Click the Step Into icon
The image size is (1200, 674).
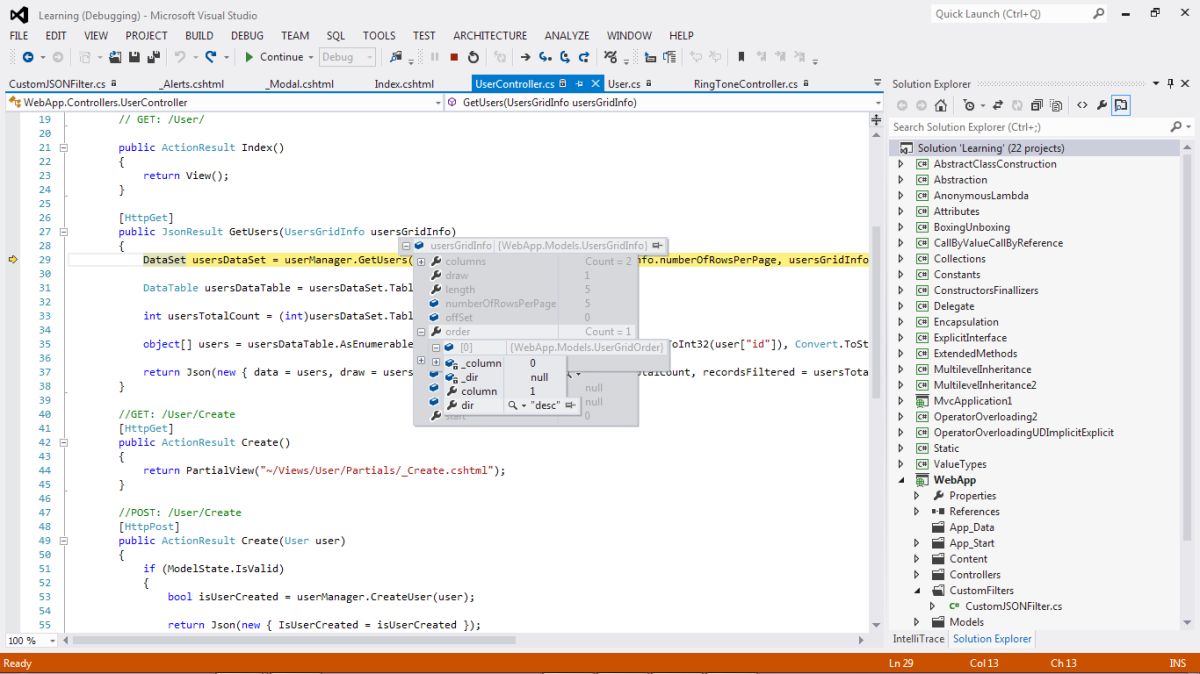[x=545, y=58]
